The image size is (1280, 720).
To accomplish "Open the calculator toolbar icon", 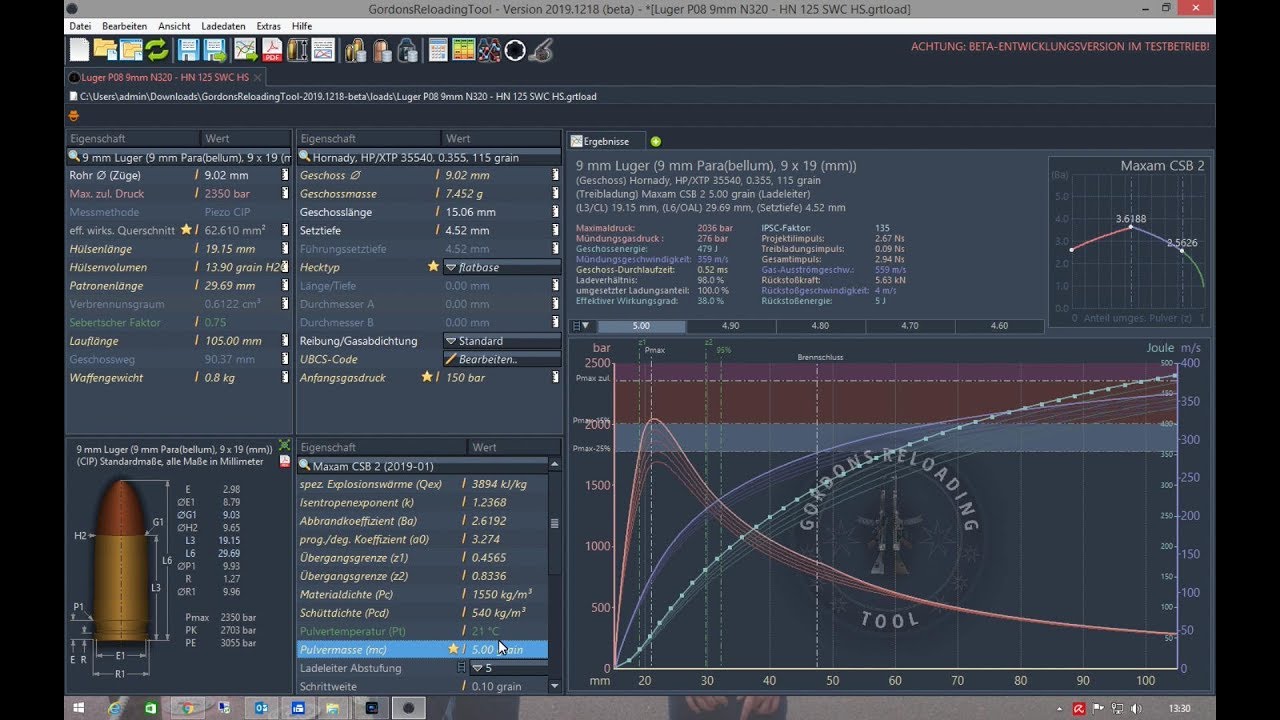I will [x=437, y=49].
